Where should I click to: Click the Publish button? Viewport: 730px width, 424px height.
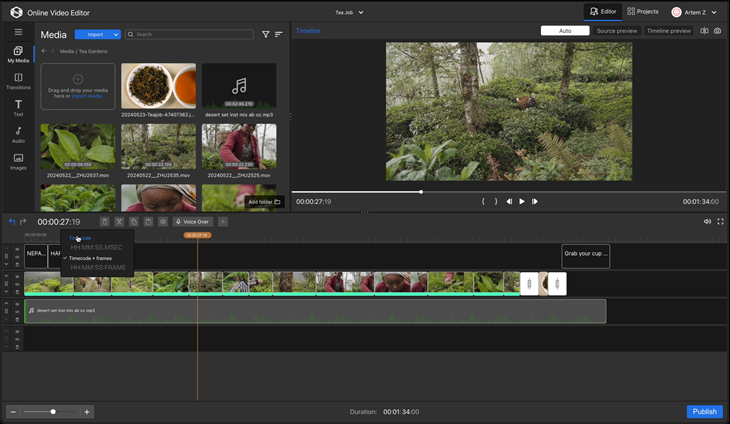click(704, 411)
